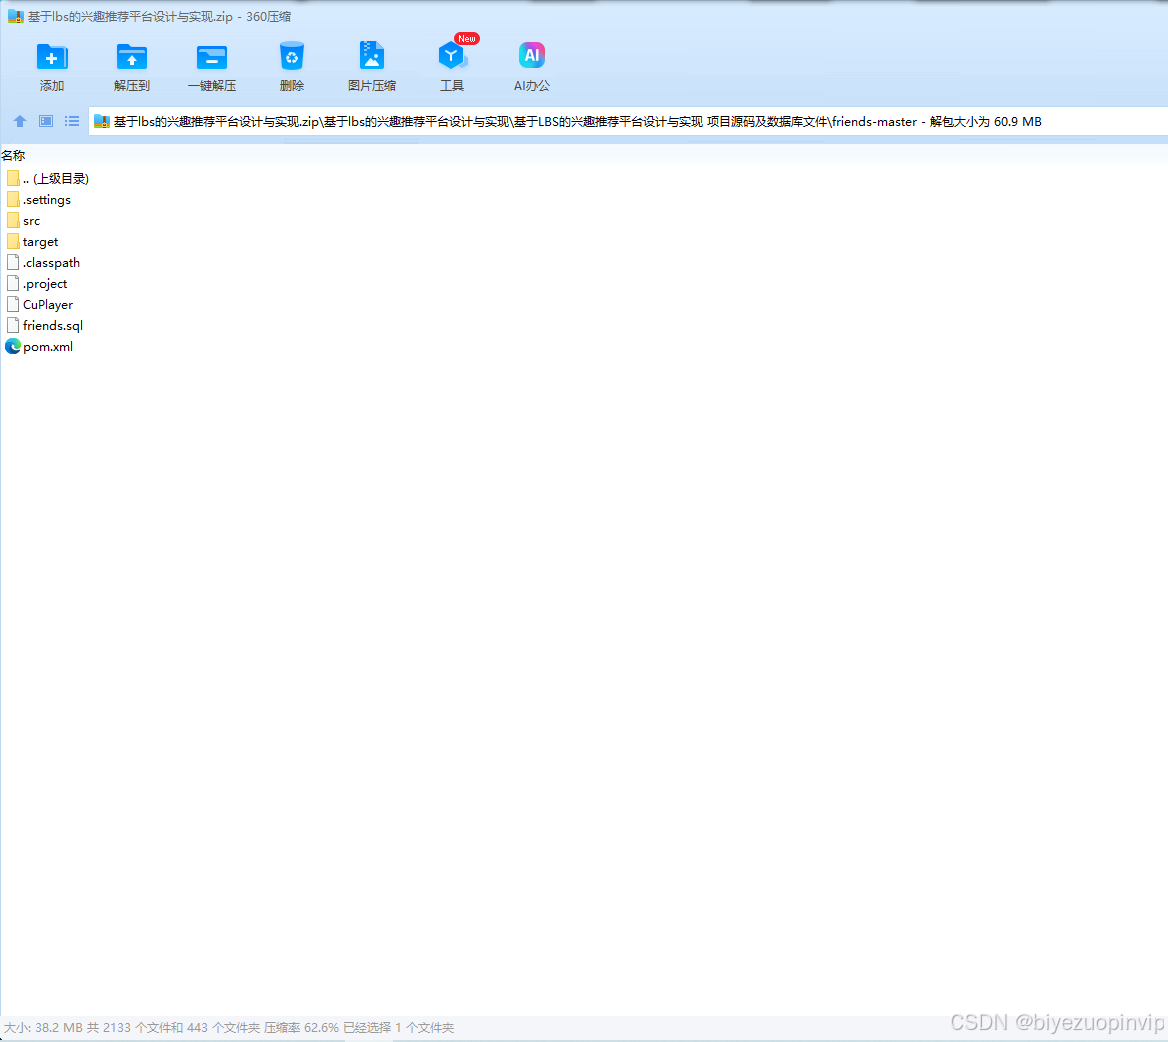Click the .classpath file icon

(13, 262)
